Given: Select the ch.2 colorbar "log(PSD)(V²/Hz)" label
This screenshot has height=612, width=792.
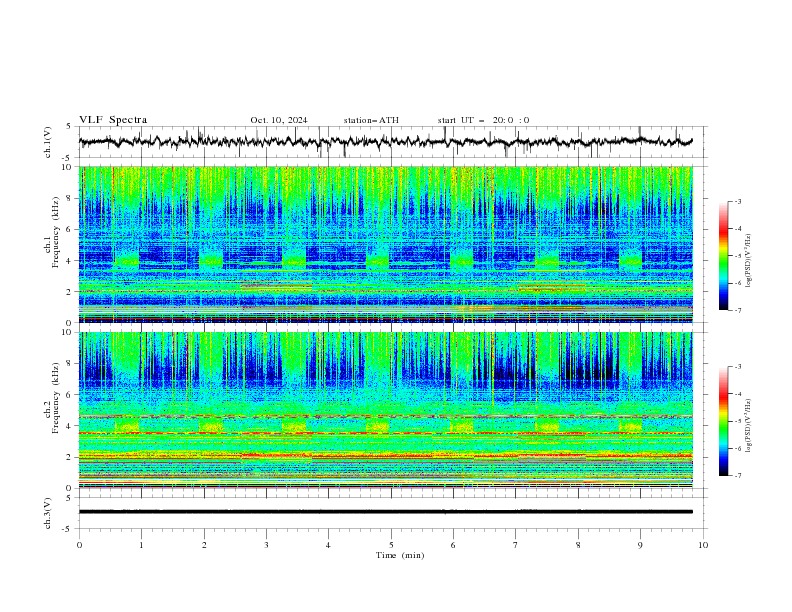Looking at the screenshot, I should 749,426.
